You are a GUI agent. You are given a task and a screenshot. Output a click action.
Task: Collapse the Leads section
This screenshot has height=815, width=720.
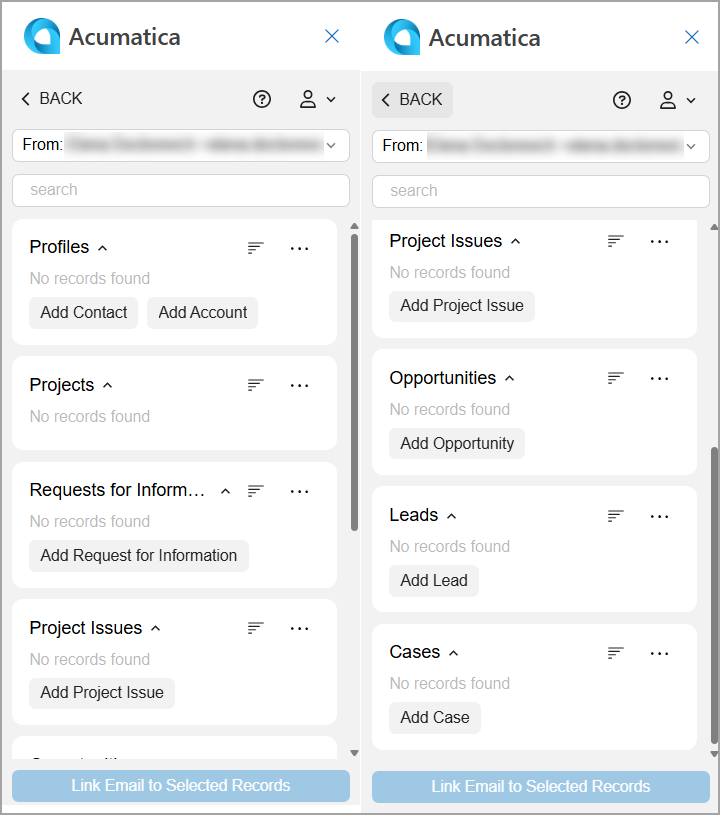click(452, 516)
